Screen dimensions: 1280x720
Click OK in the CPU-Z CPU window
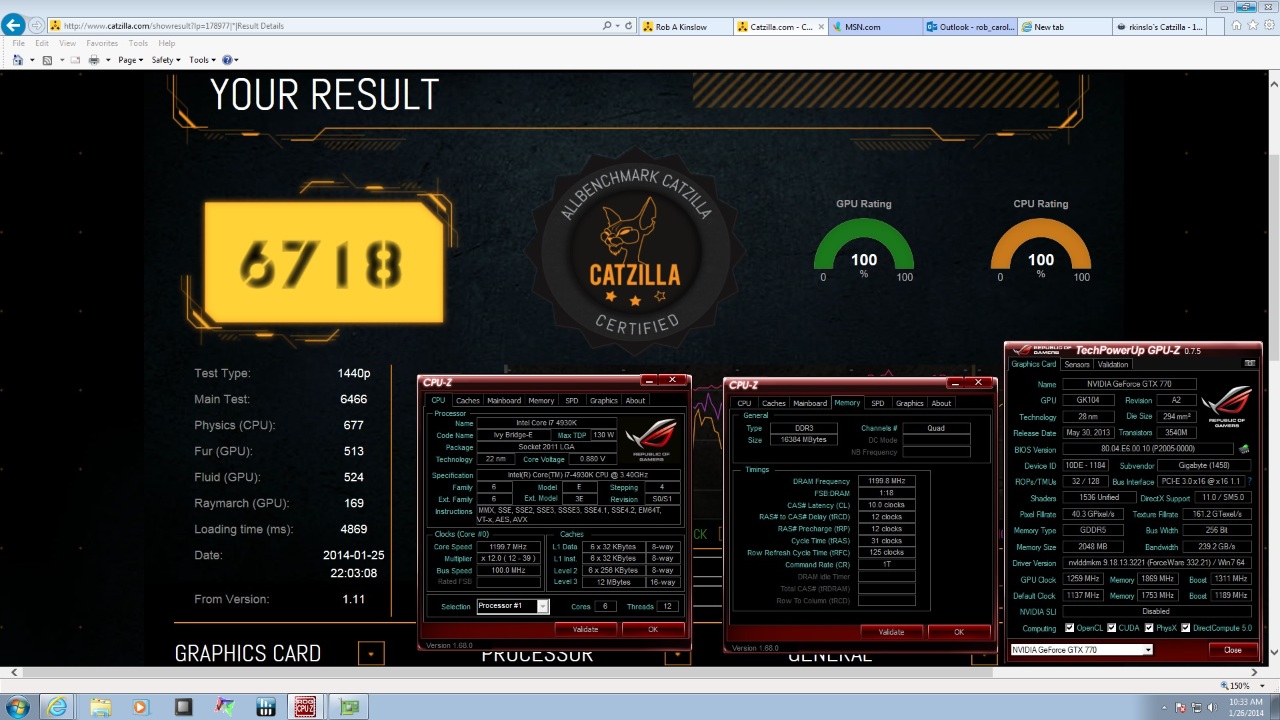point(653,629)
